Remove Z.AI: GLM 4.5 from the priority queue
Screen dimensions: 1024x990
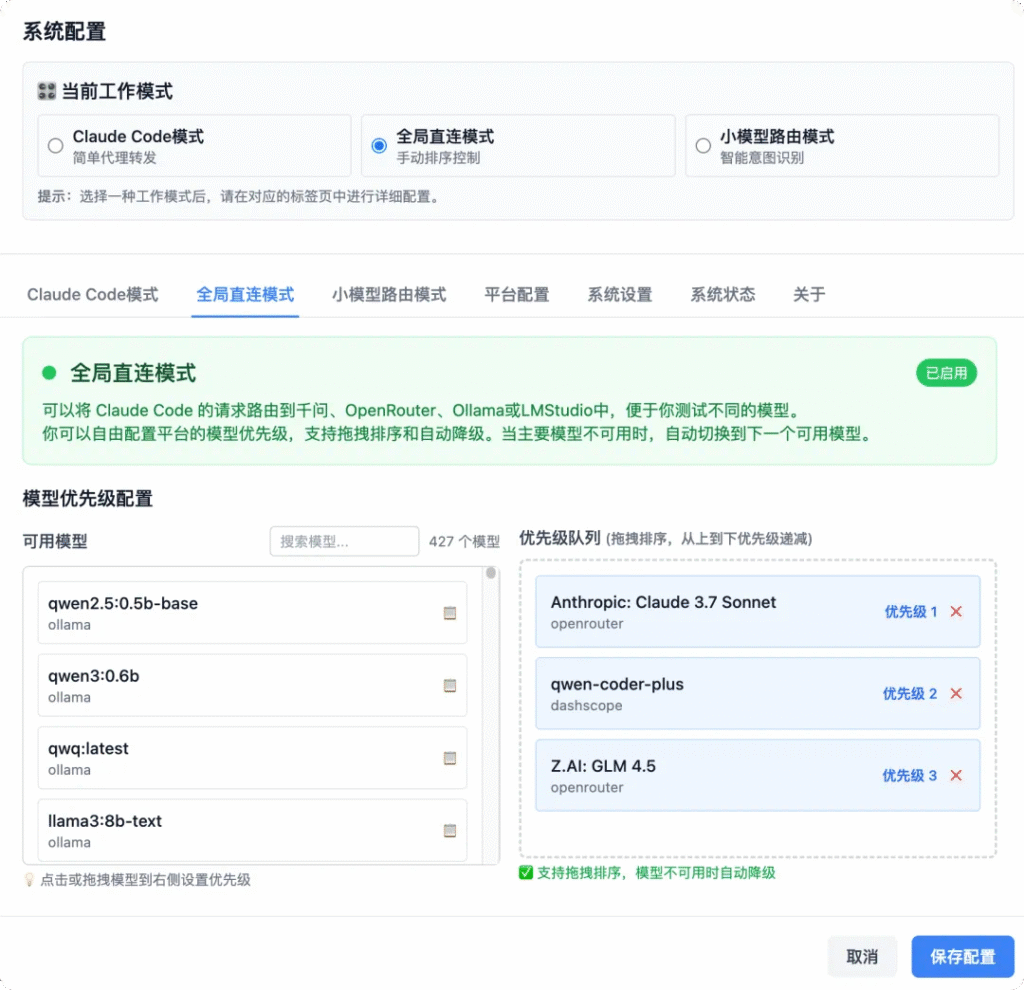(956, 775)
